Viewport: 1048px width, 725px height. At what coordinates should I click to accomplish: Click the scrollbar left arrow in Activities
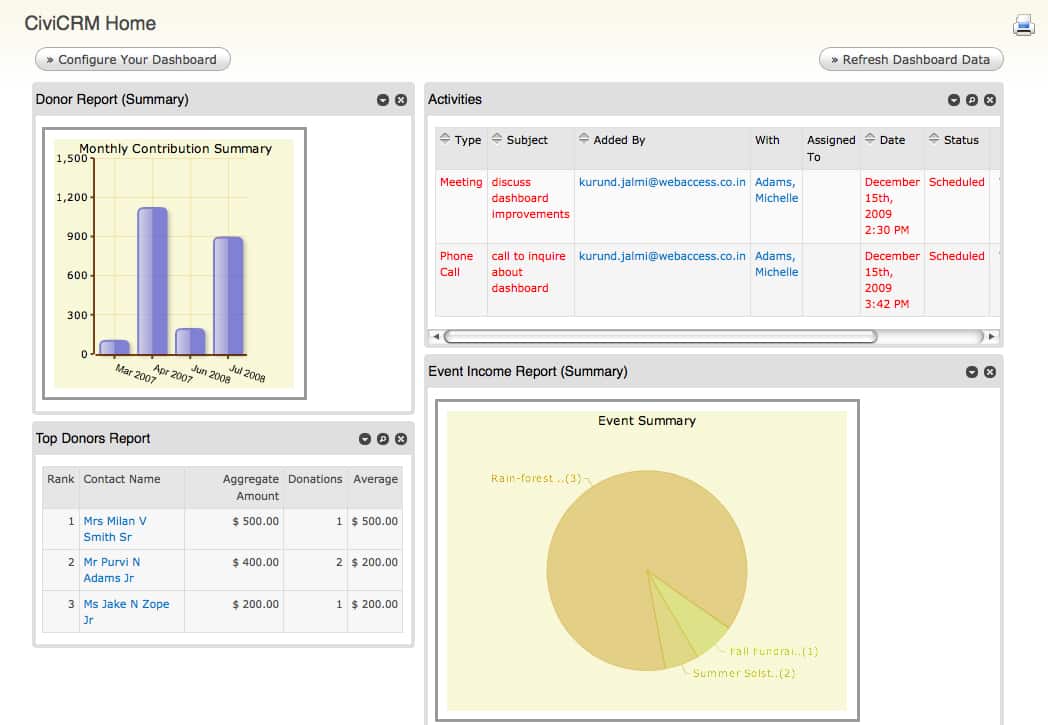[436, 336]
